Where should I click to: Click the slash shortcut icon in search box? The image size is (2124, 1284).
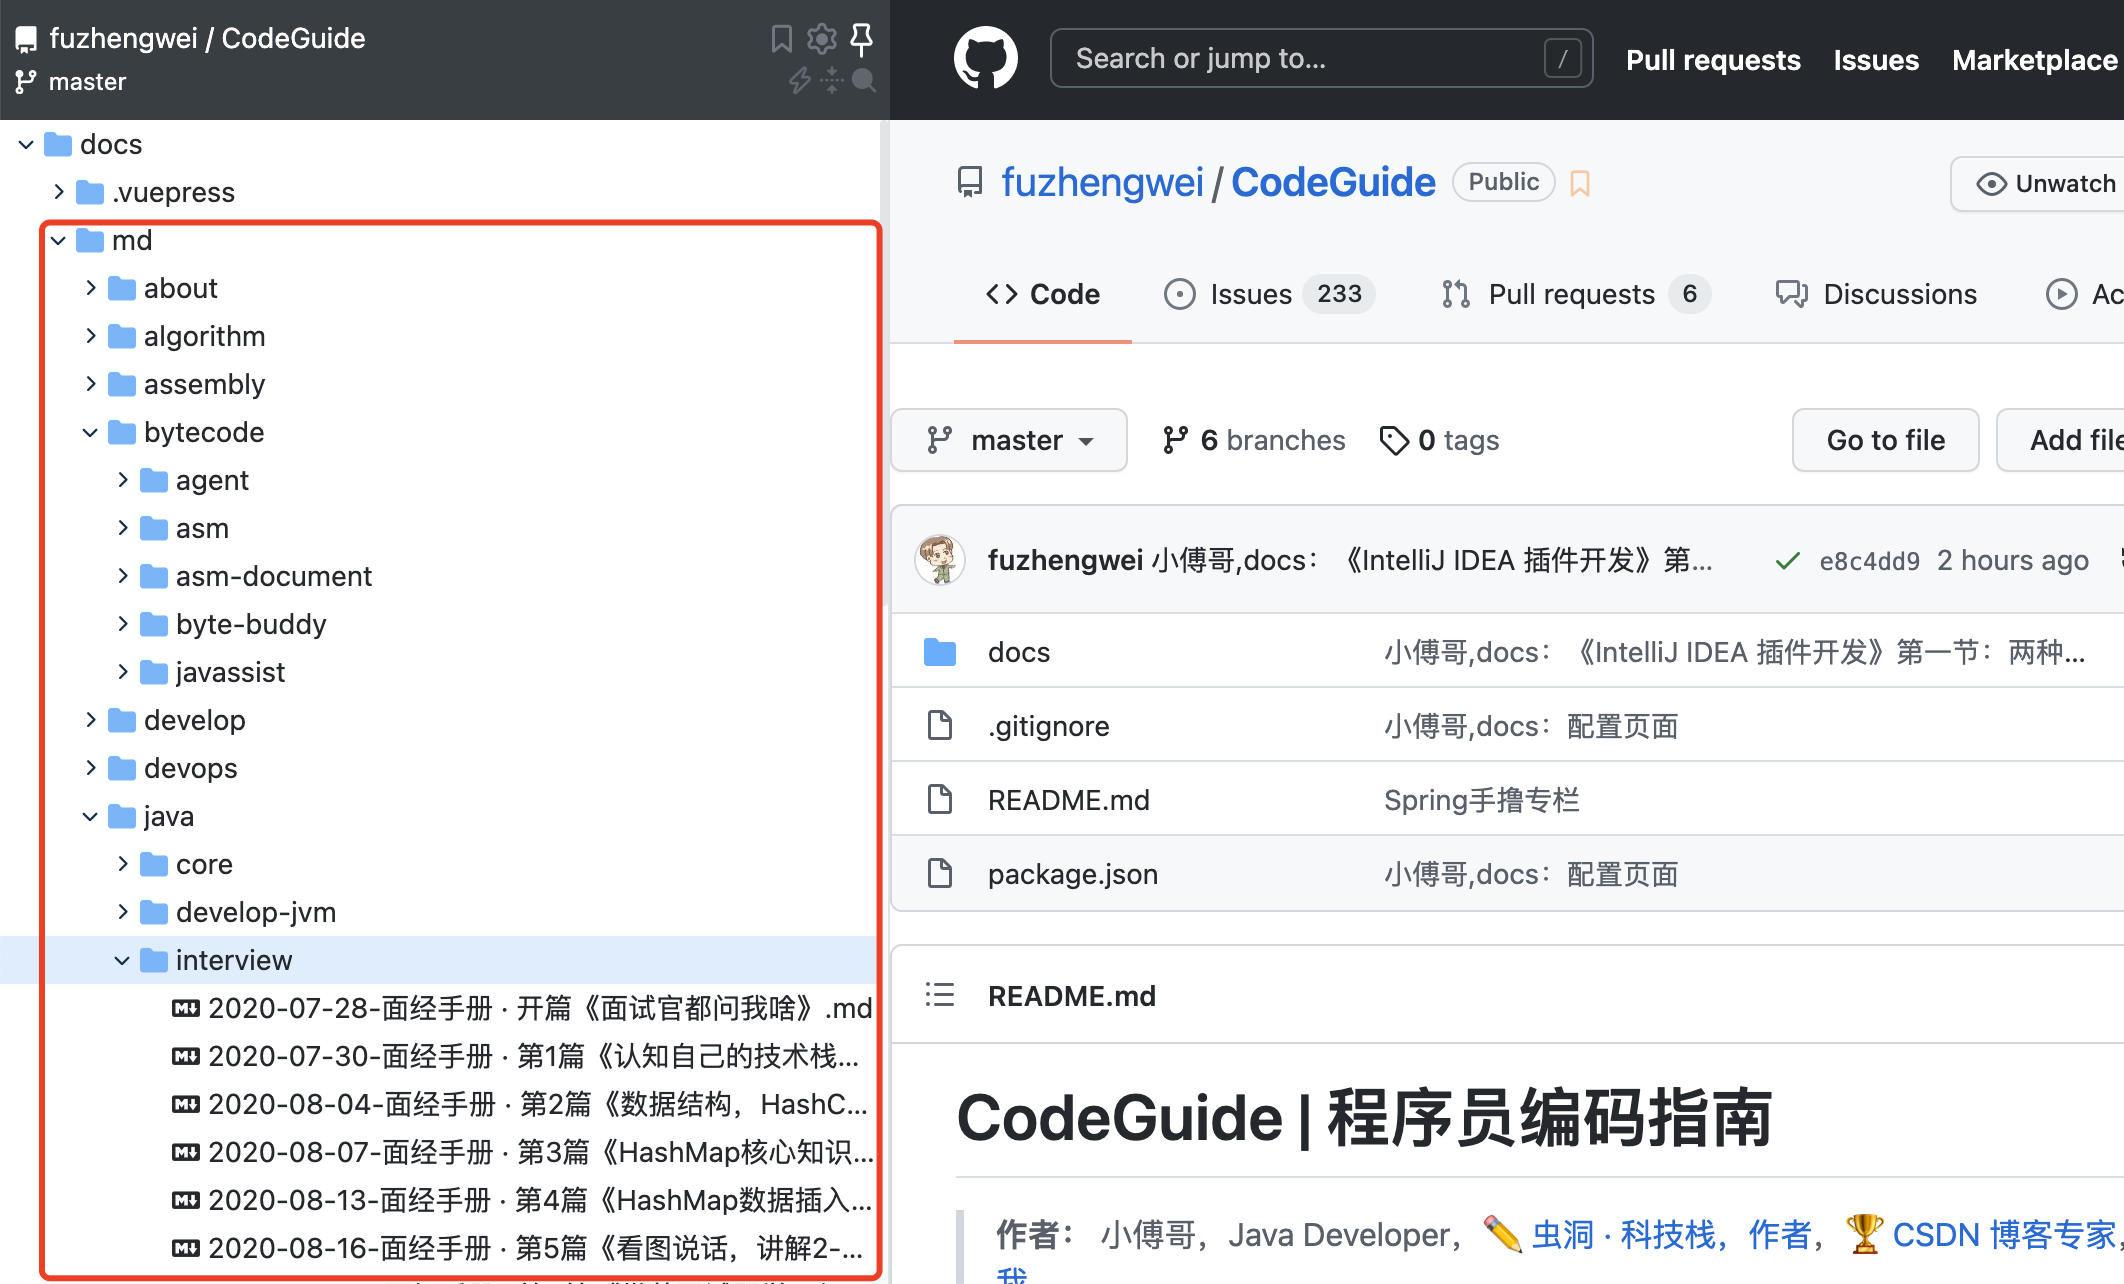pyautogui.click(x=1563, y=58)
